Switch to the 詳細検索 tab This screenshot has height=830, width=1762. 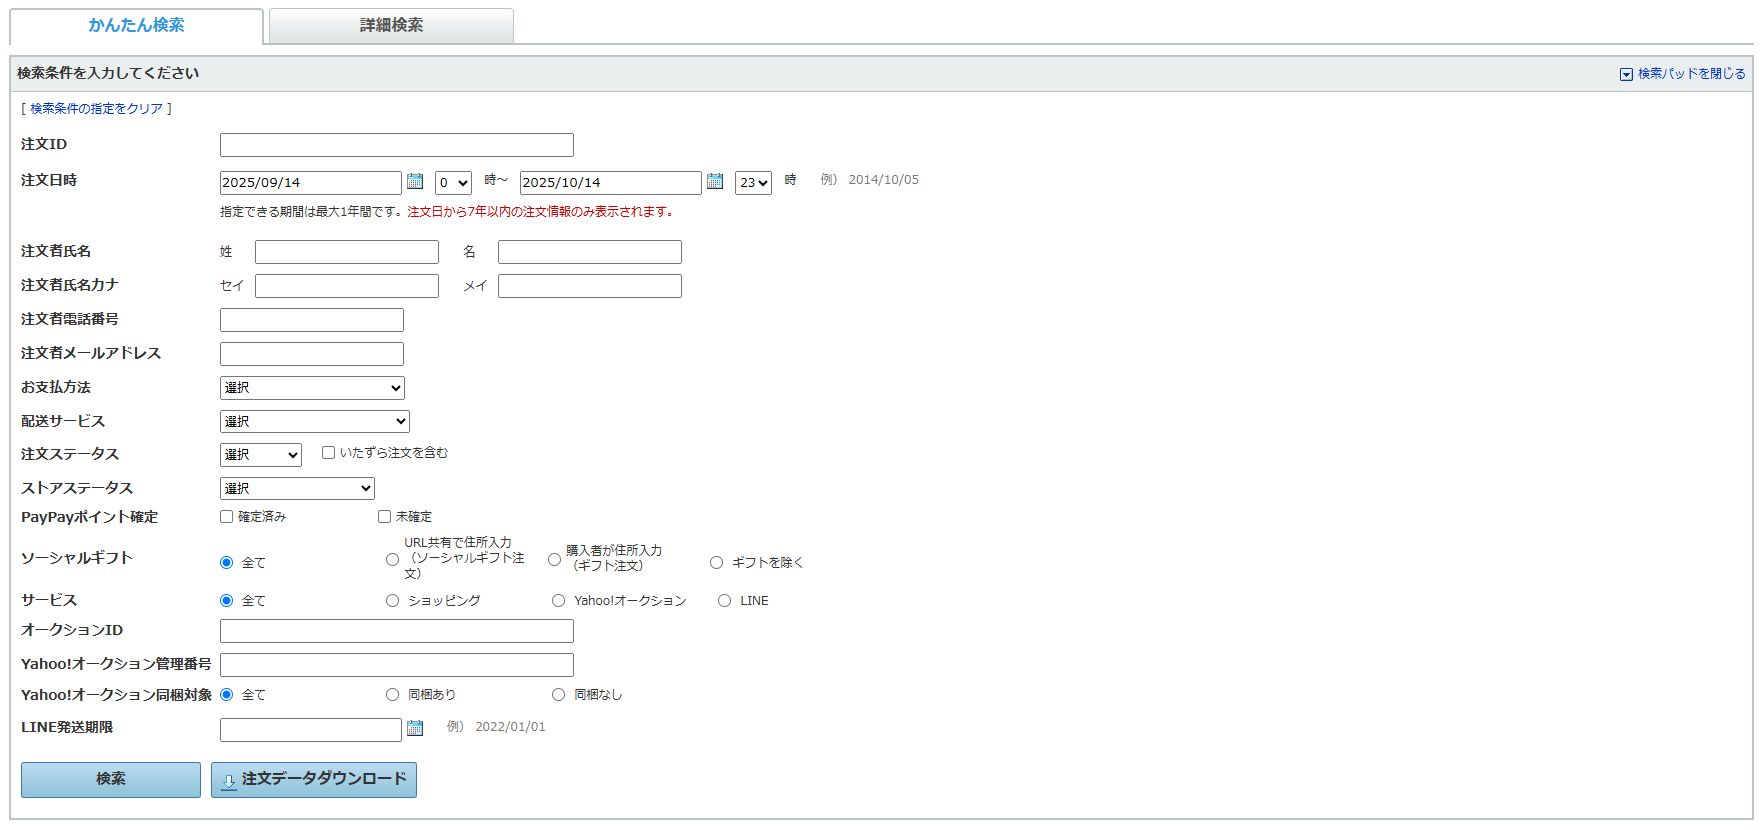pyautogui.click(x=391, y=26)
